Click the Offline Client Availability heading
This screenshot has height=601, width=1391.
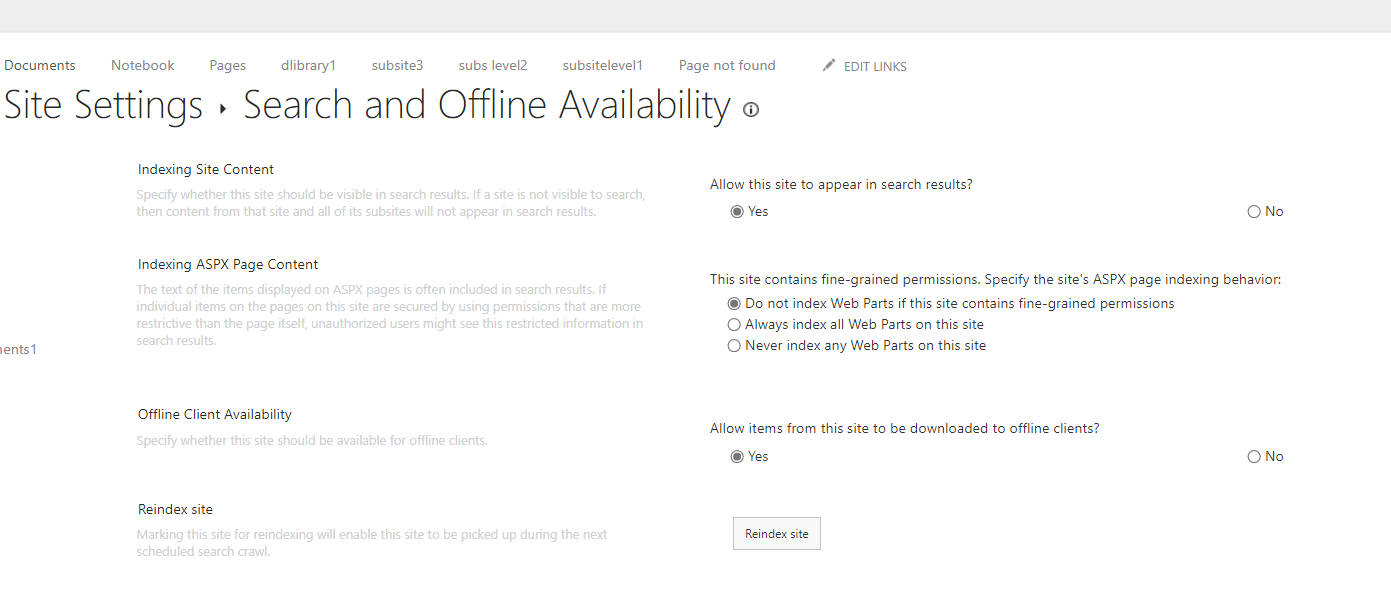tap(215, 415)
